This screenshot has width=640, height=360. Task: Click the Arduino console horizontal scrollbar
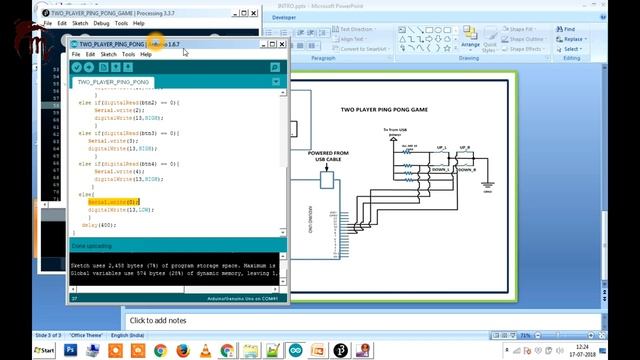point(176,289)
